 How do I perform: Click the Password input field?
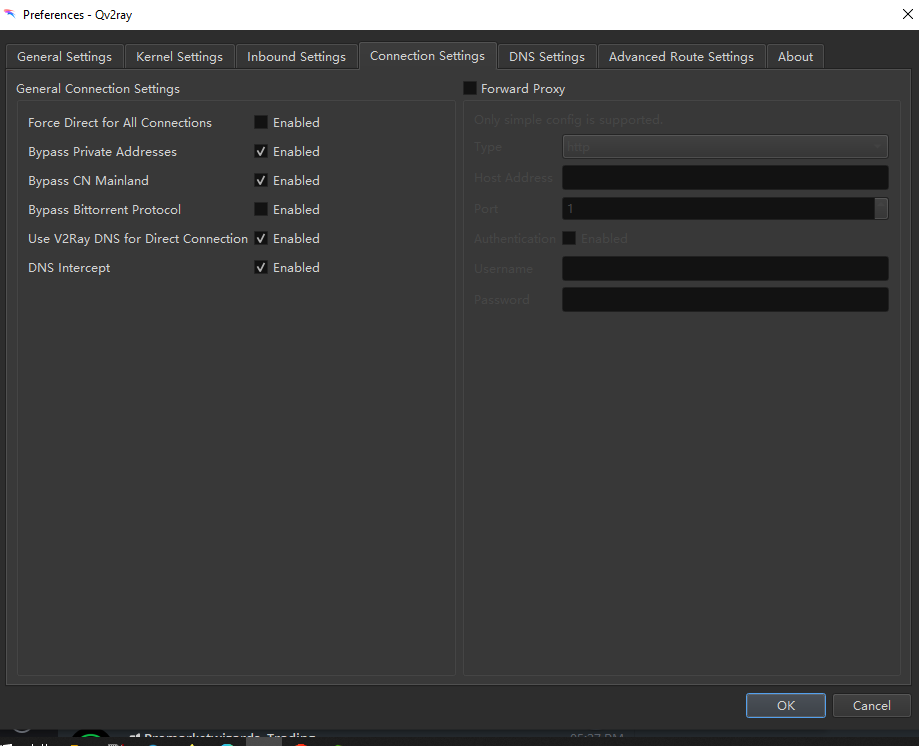pyautogui.click(x=725, y=299)
